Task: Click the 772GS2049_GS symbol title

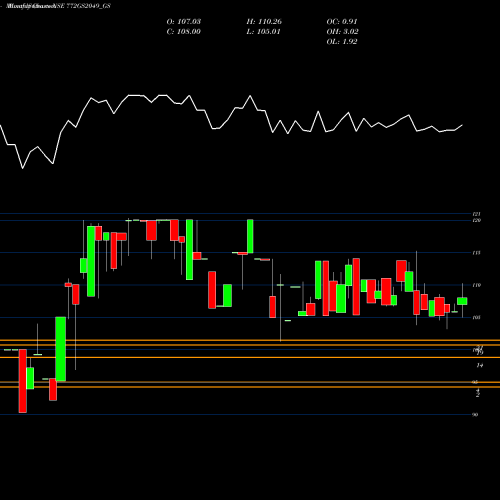Action: pos(89,6)
